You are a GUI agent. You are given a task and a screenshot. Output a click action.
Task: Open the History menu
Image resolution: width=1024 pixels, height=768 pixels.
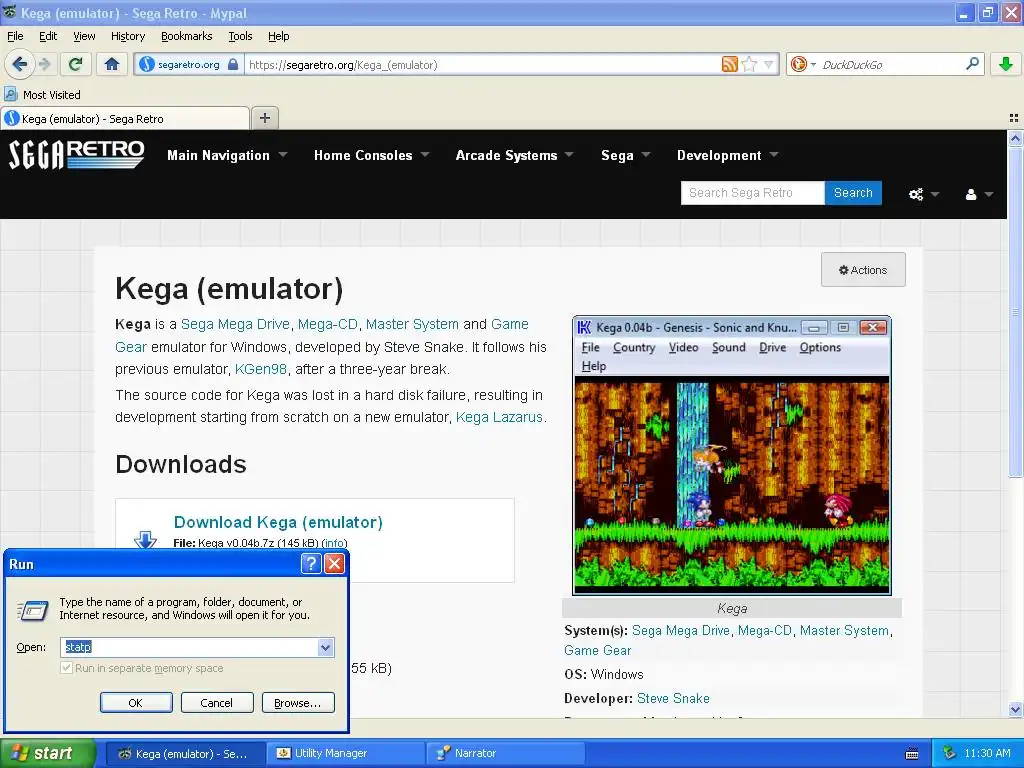(128, 36)
